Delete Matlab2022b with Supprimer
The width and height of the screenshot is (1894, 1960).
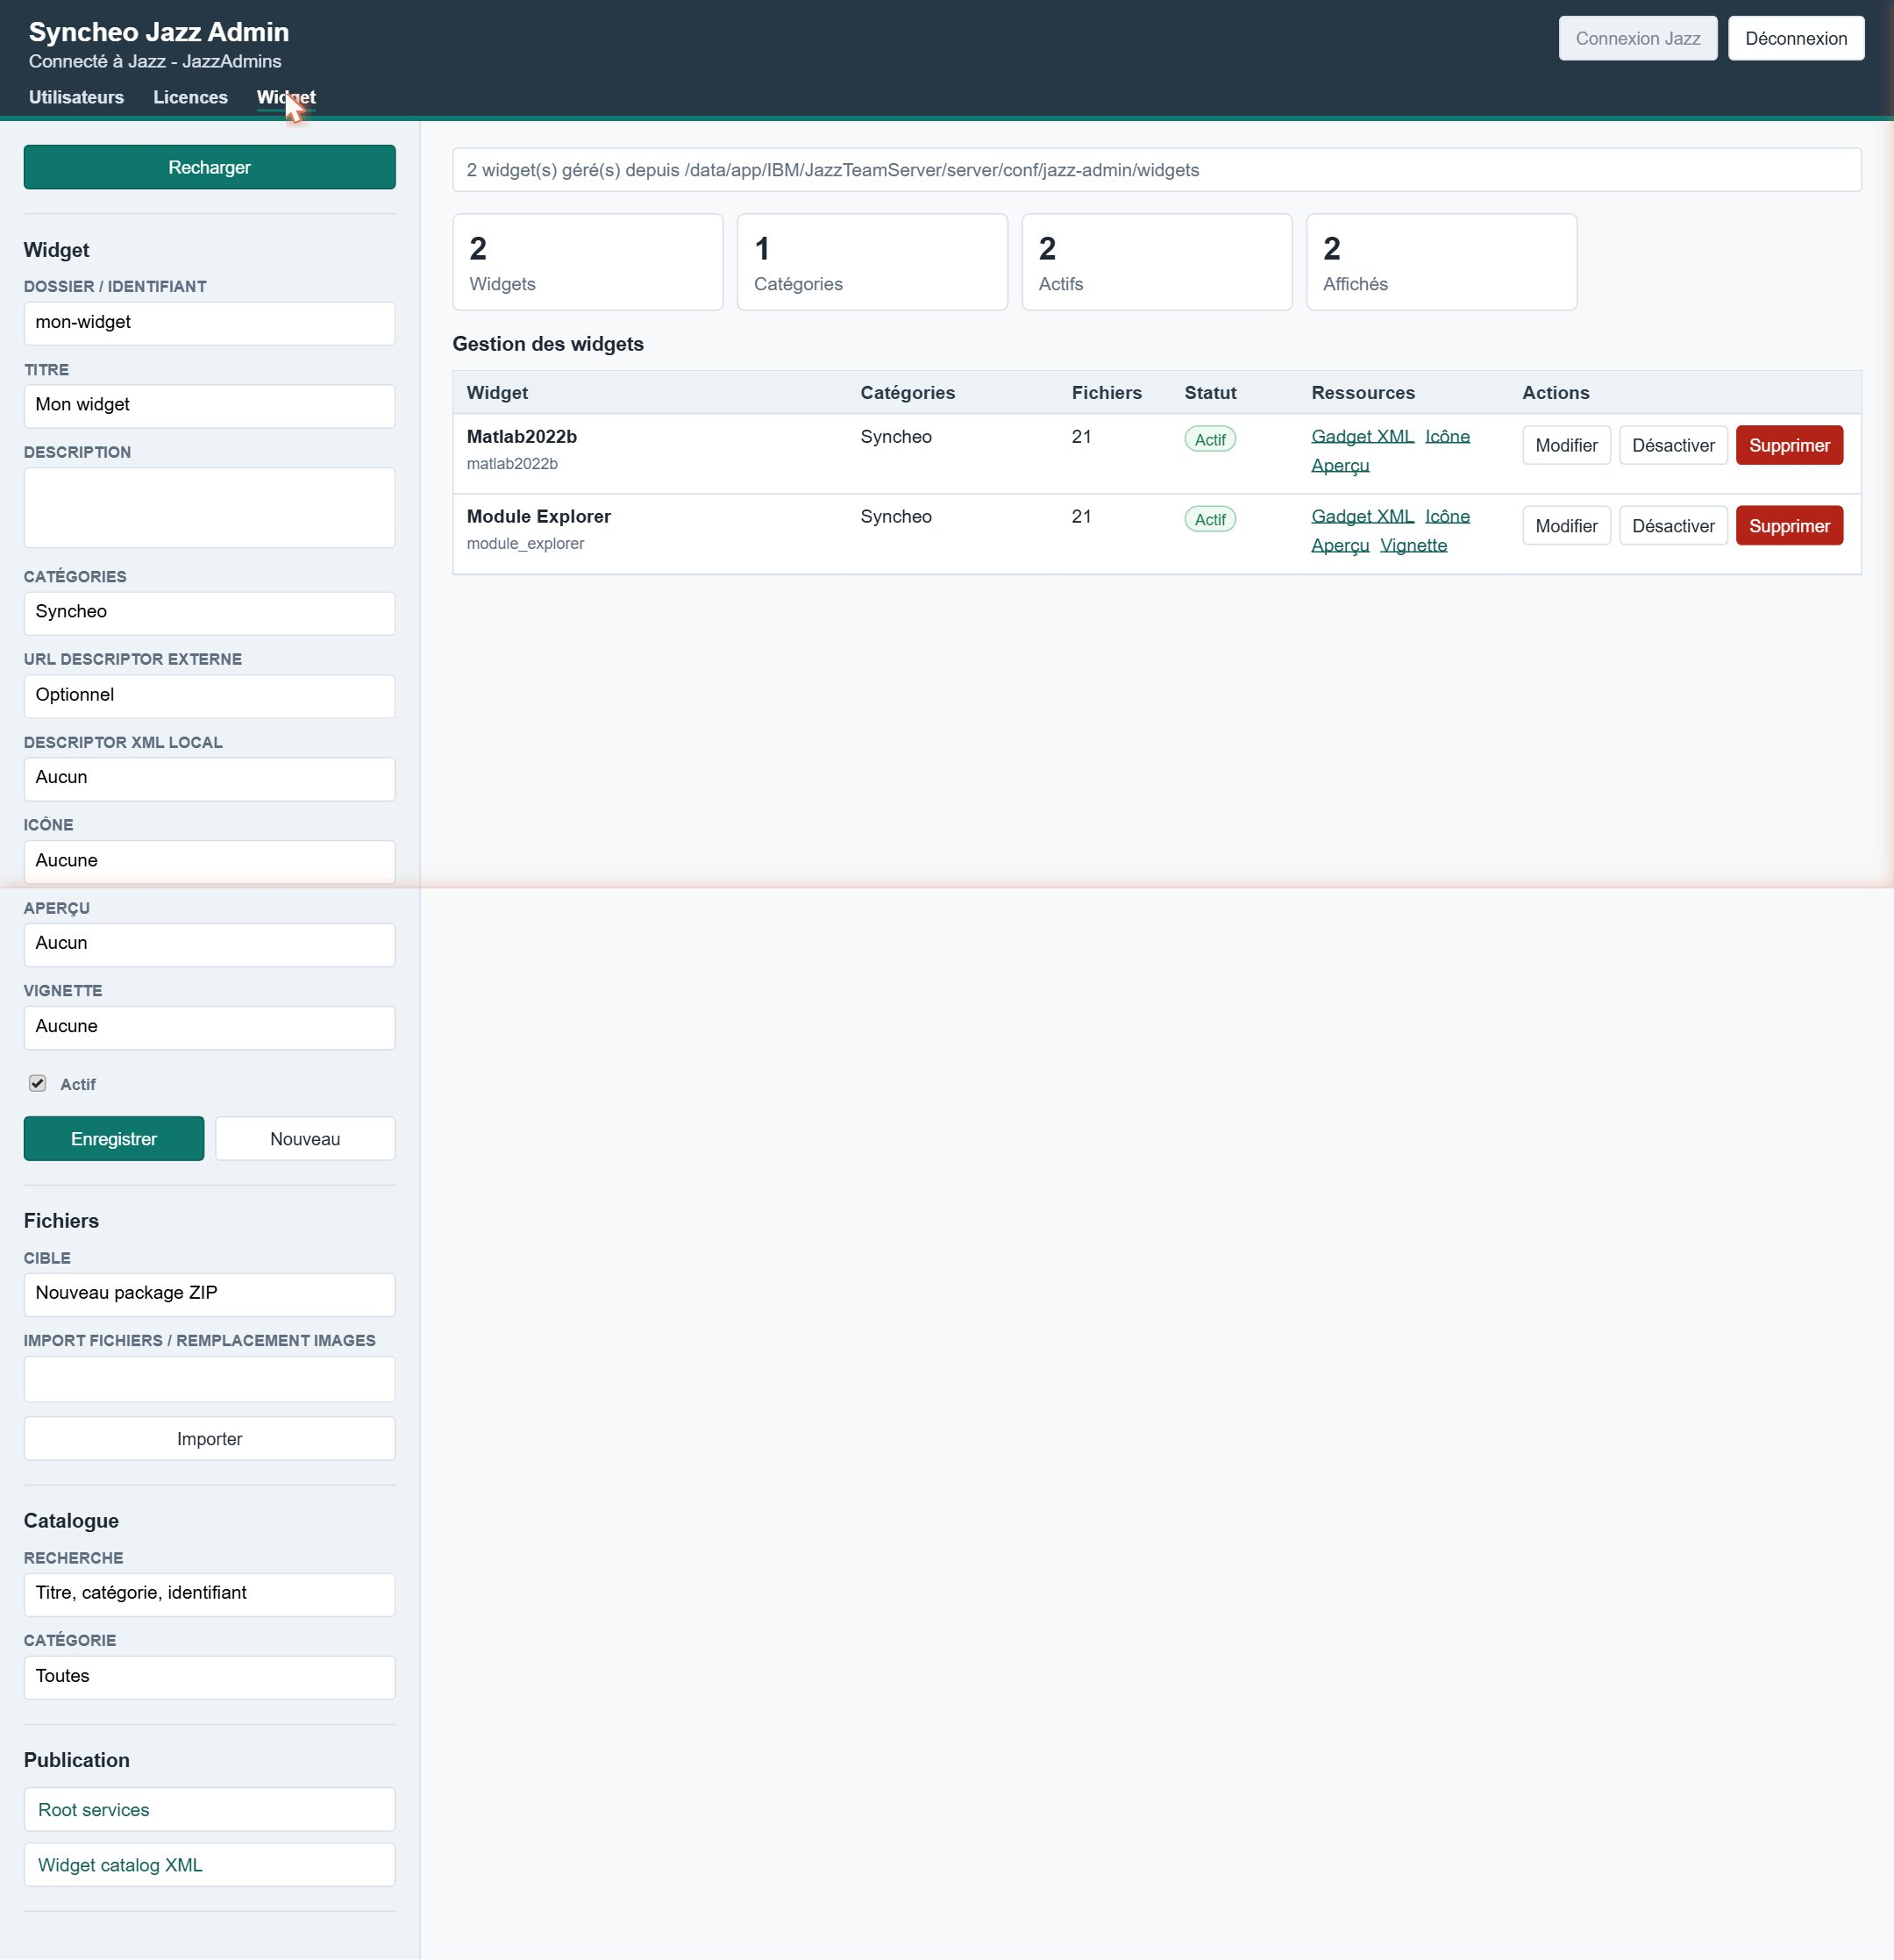tap(1789, 445)
